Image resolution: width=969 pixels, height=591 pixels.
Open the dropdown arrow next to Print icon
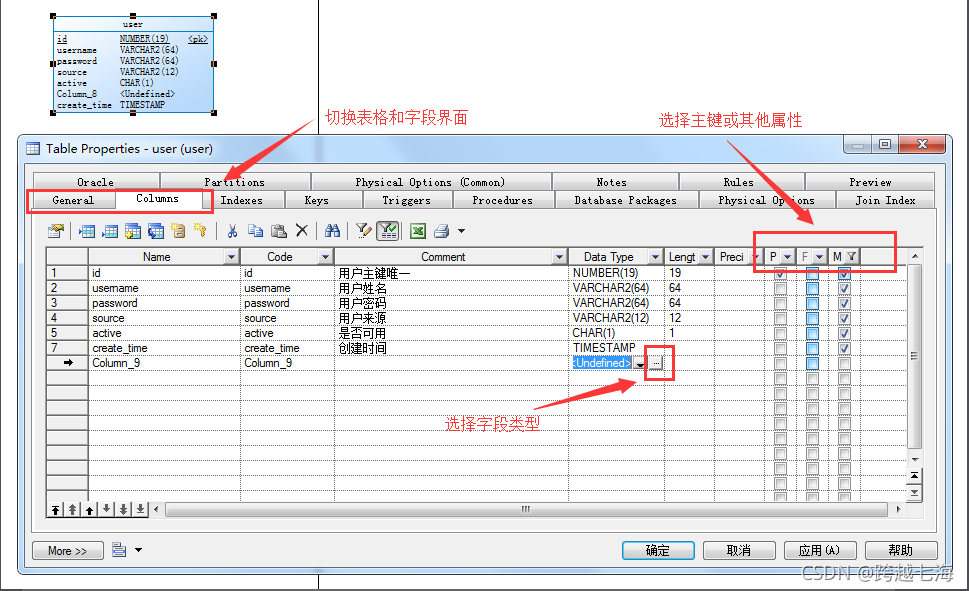point(461,231)
